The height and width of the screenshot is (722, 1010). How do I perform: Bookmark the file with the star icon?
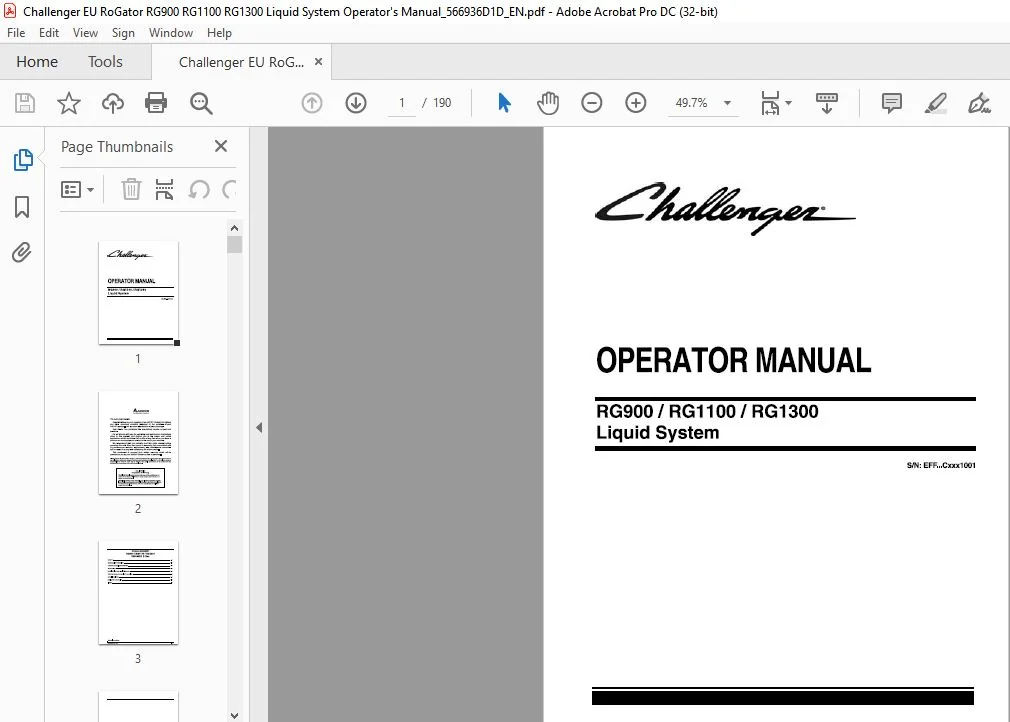coord(68,103)
